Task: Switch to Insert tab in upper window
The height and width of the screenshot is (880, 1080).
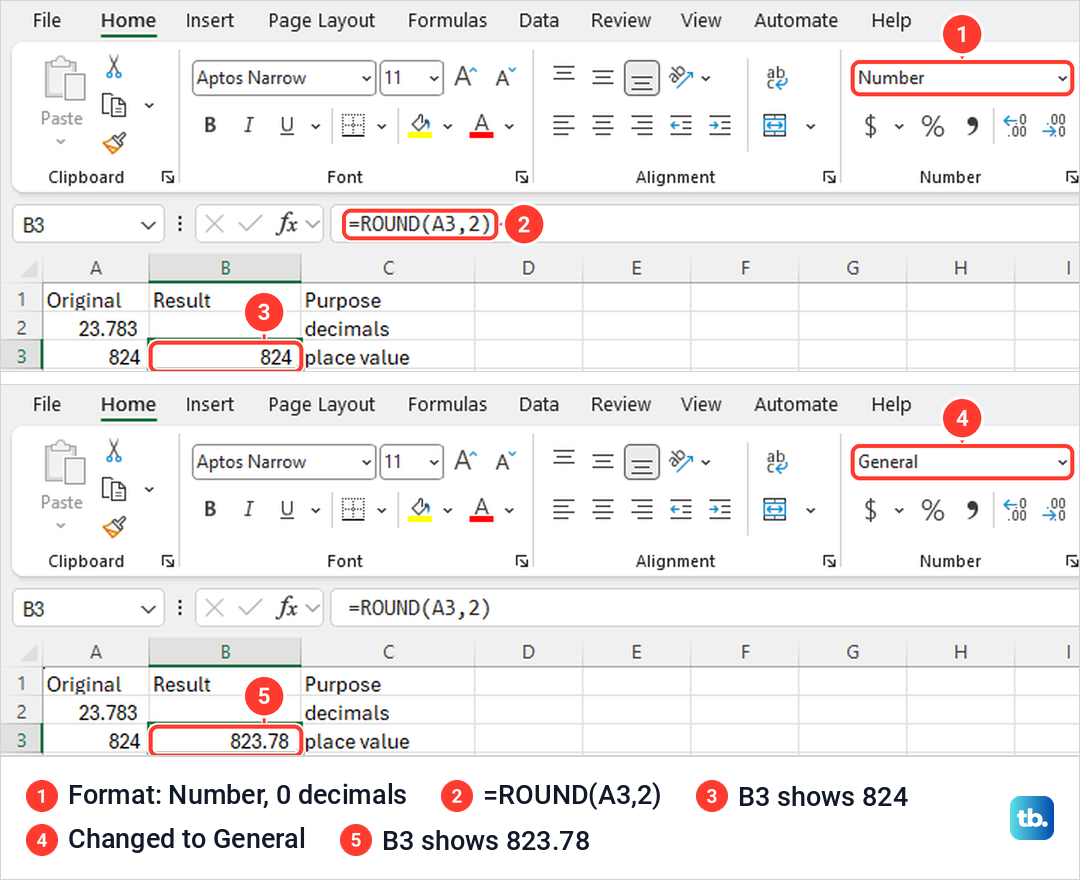Action: coord(209,21)
